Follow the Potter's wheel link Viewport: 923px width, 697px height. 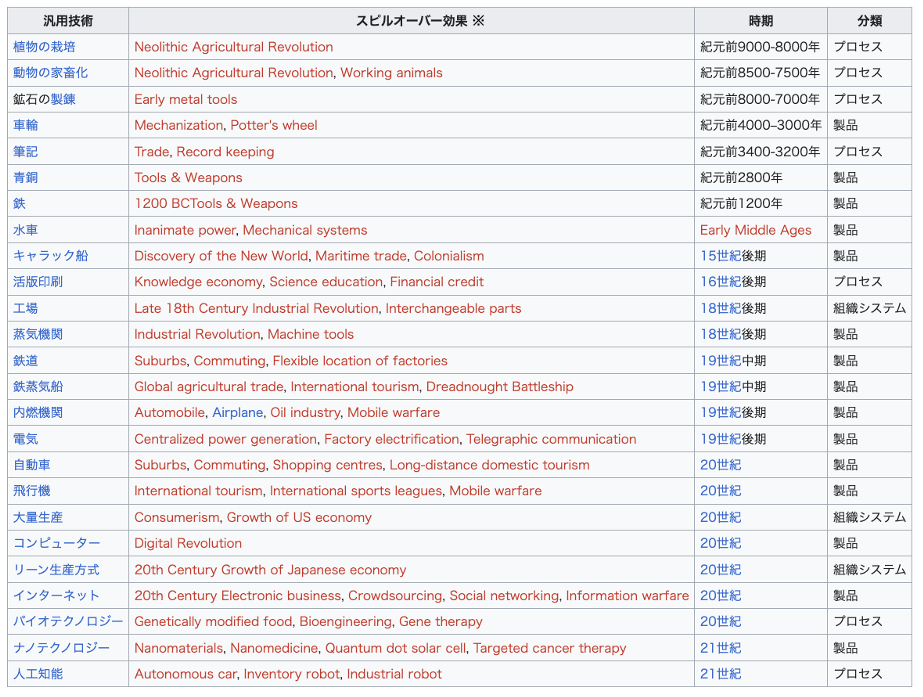click(x=273, y=125)
